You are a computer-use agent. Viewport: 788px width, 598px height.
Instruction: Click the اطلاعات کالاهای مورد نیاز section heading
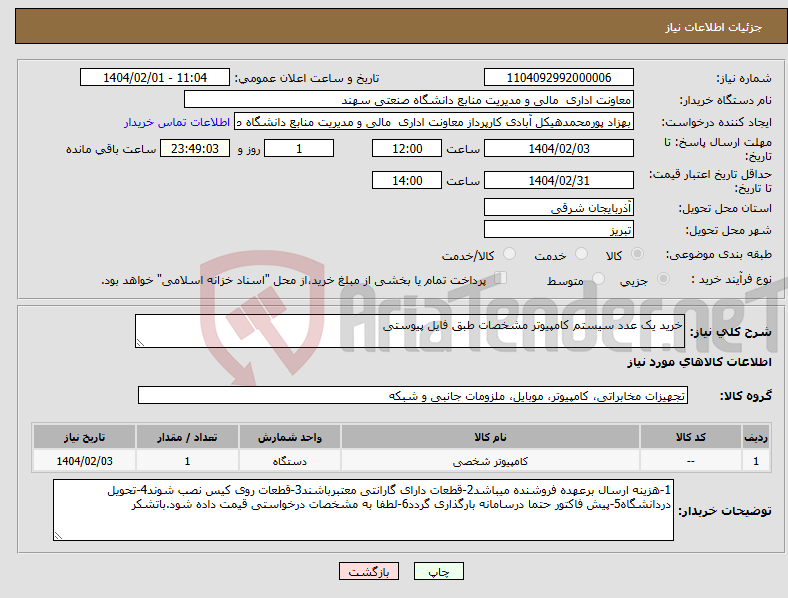[x=699, y=362]
